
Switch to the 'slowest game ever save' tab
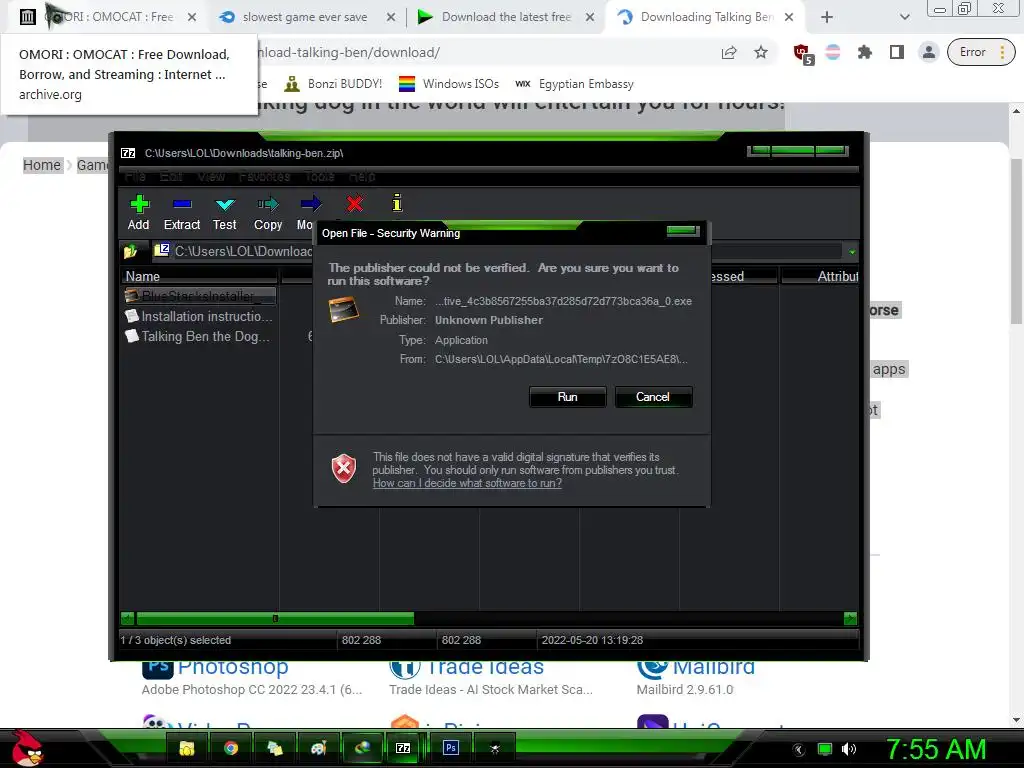click(304, 17)
